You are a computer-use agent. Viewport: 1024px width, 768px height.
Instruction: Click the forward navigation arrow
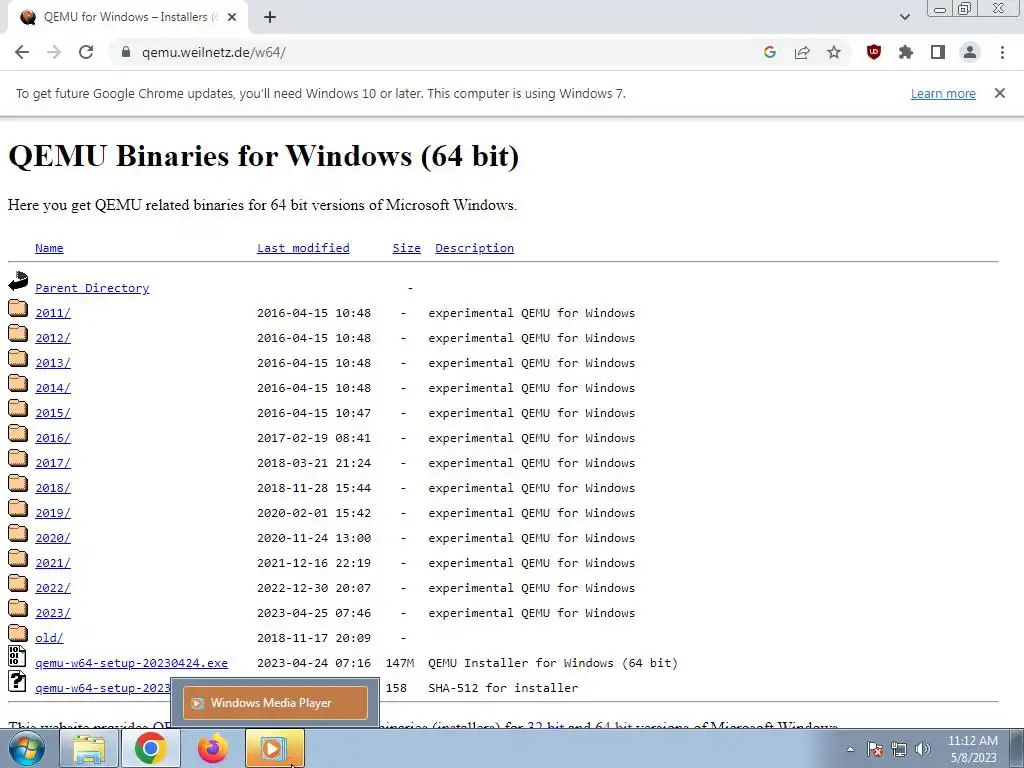click(x=54, y=52)
